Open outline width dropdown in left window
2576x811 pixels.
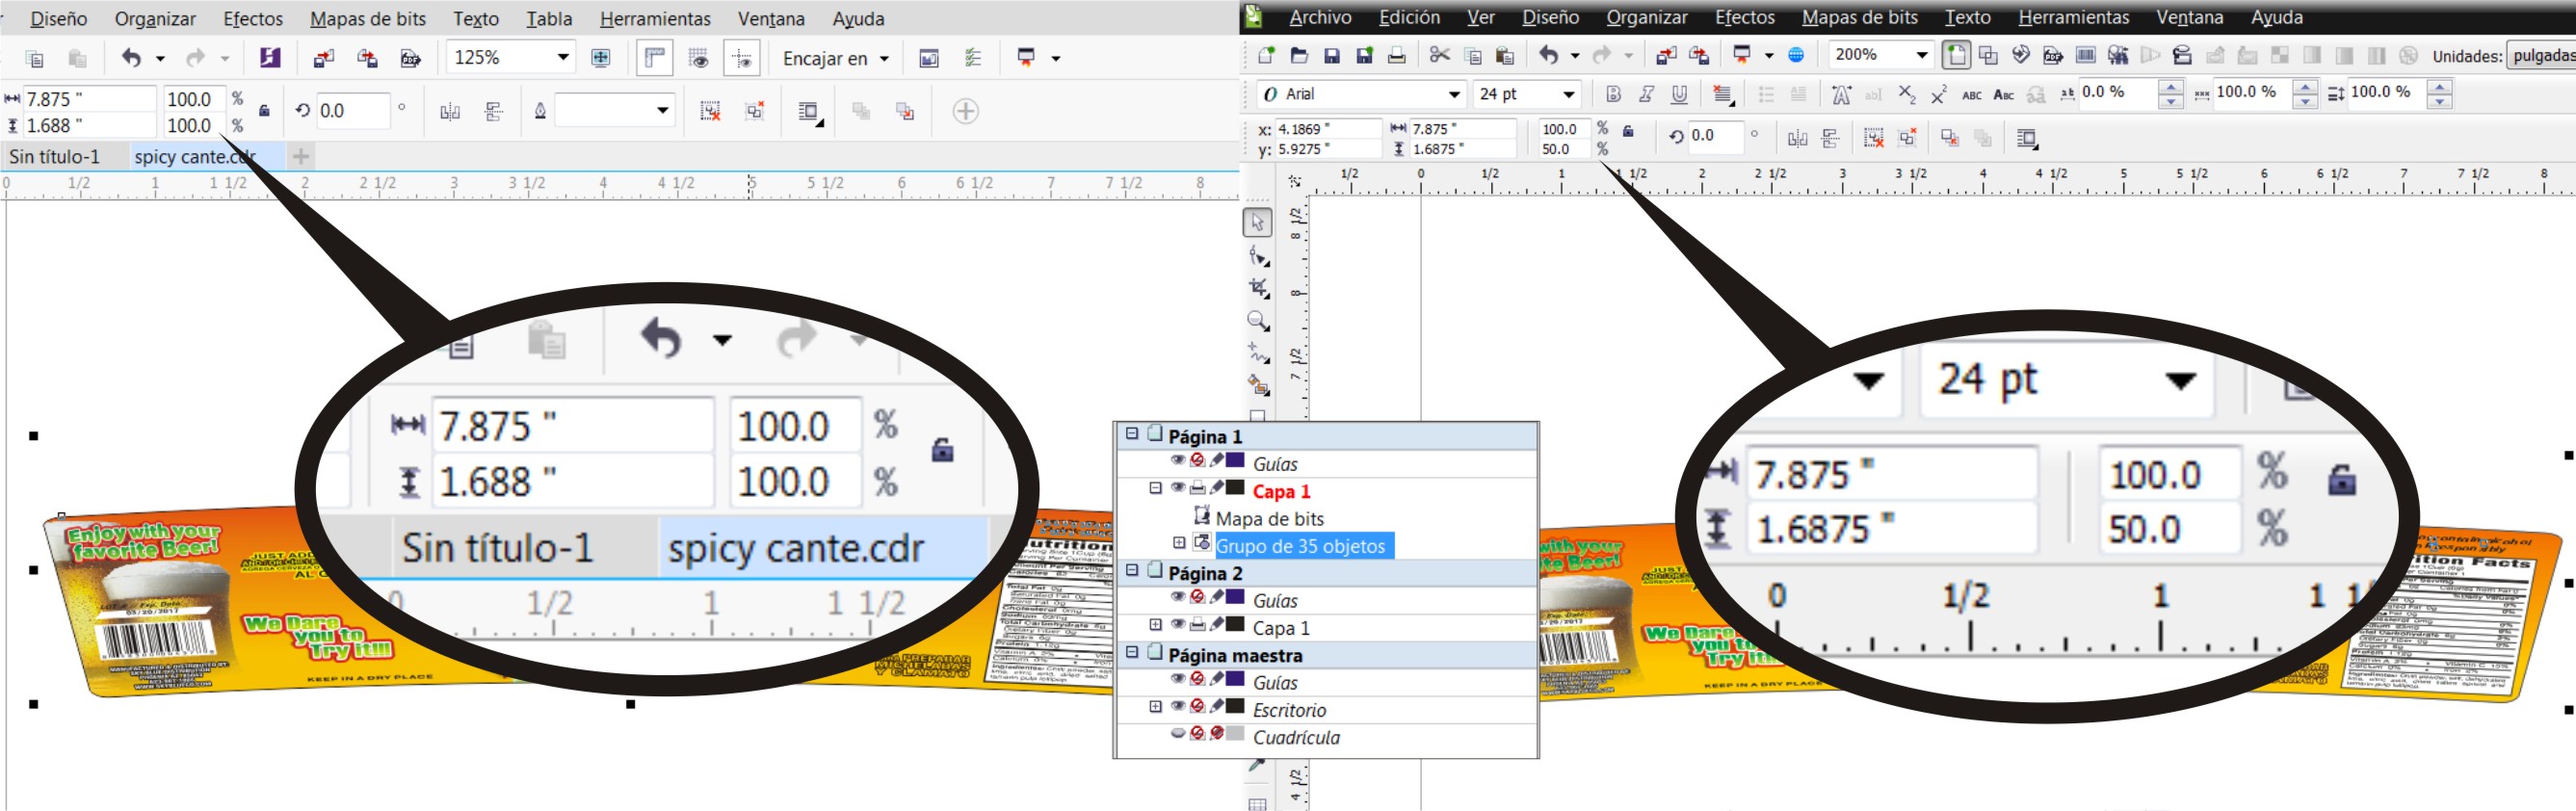pos(662,110)
